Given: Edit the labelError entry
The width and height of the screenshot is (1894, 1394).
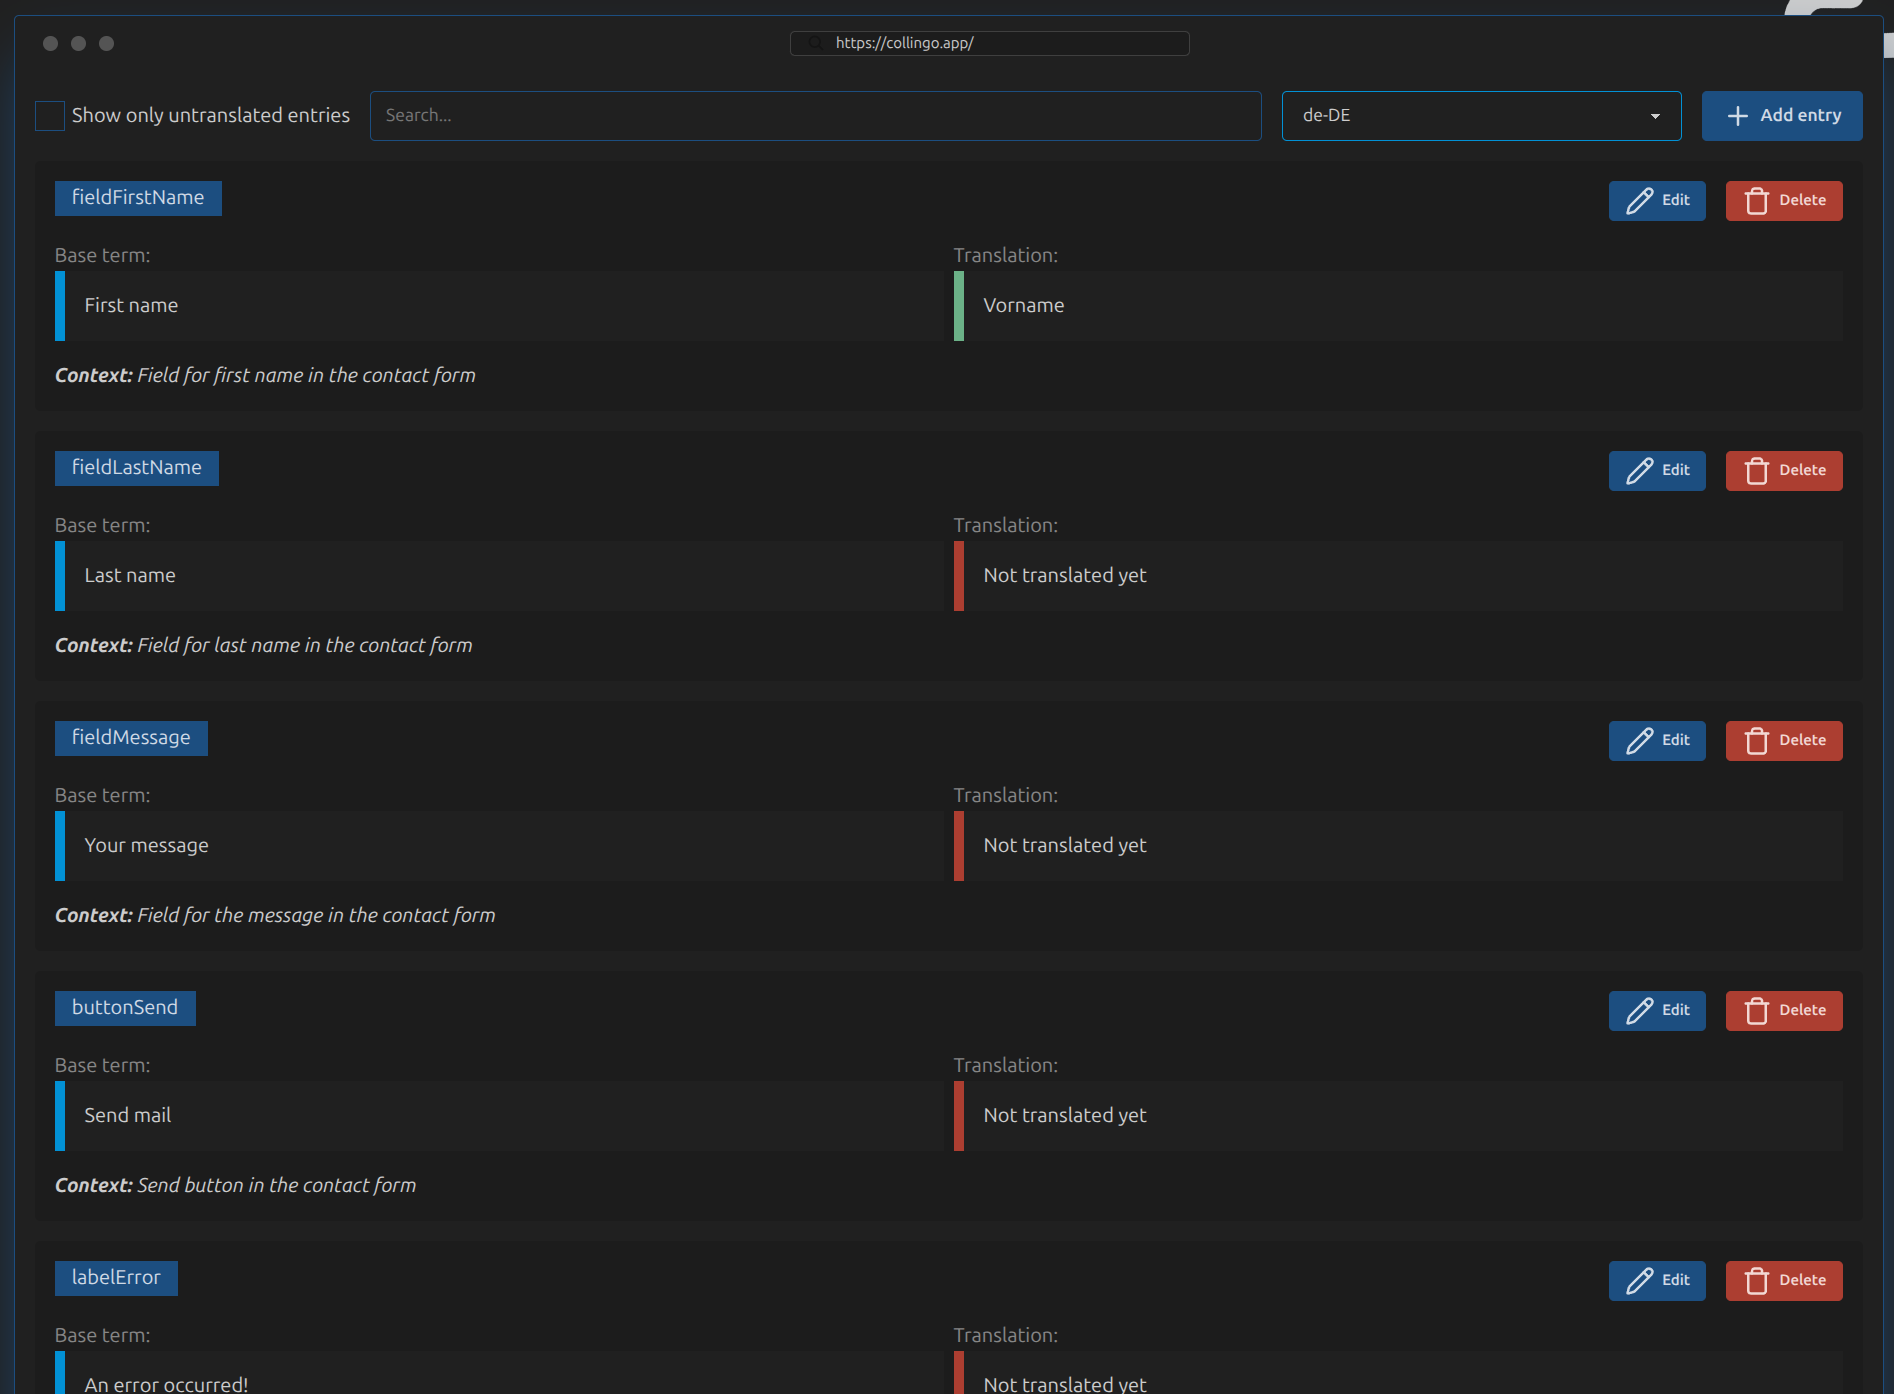Looking at the screenshot, I should [x=1657, y=1281].
